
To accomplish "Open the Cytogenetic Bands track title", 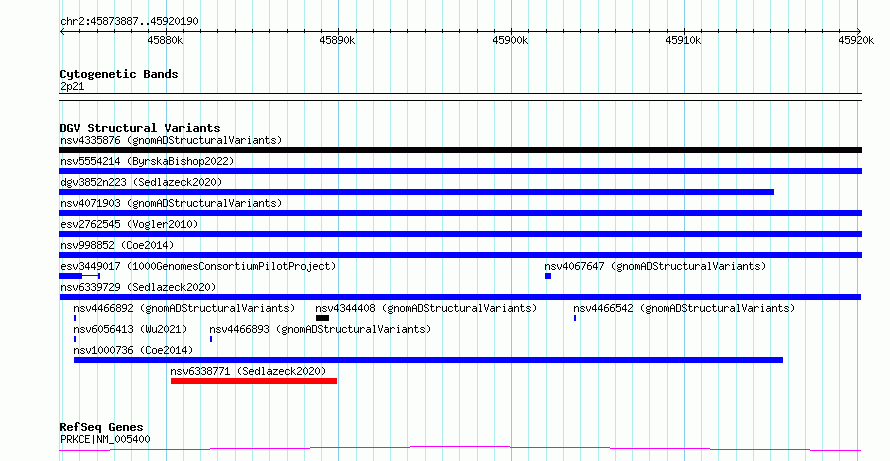I will point(119,74).
